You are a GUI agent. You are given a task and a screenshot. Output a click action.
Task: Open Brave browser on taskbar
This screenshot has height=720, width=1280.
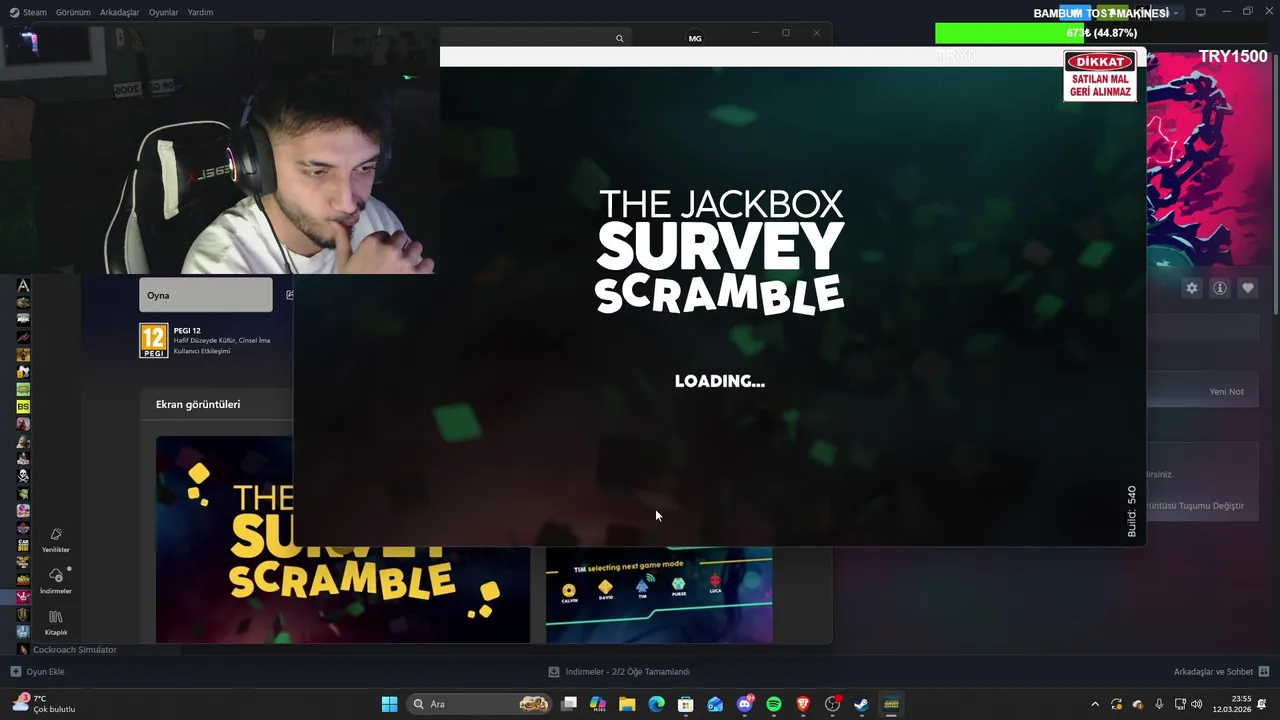pos(803,704)
